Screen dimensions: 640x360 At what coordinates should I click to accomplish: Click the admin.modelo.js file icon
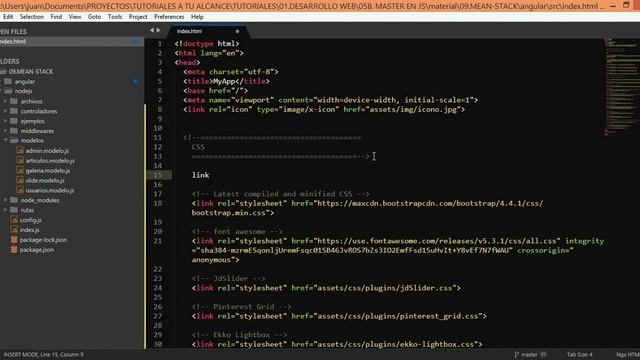point(20,151)
